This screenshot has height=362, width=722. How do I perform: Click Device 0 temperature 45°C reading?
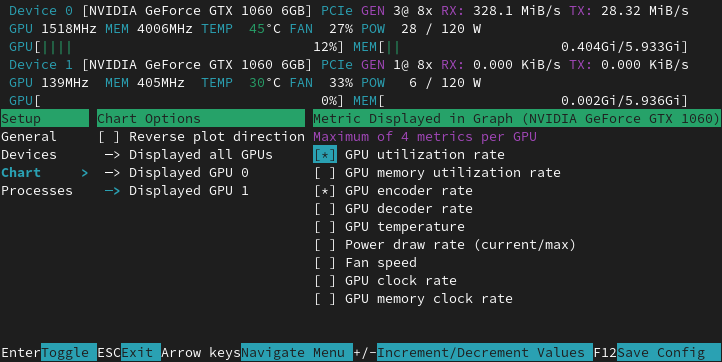tap(265, 29)
